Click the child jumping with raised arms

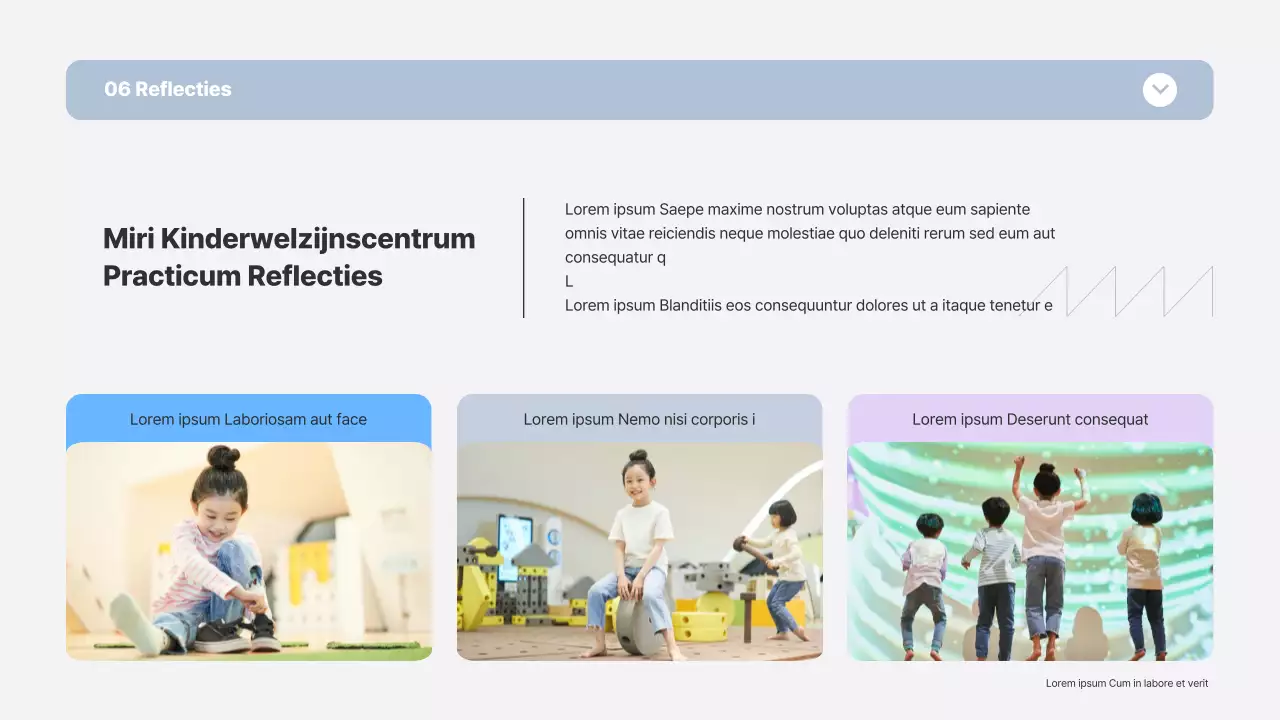(1045, 540)
